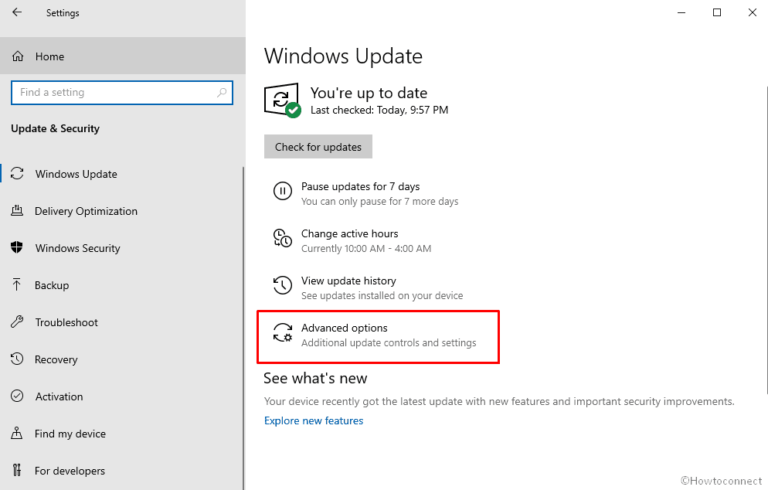Click the up-to-date status icon

point(283,100)
